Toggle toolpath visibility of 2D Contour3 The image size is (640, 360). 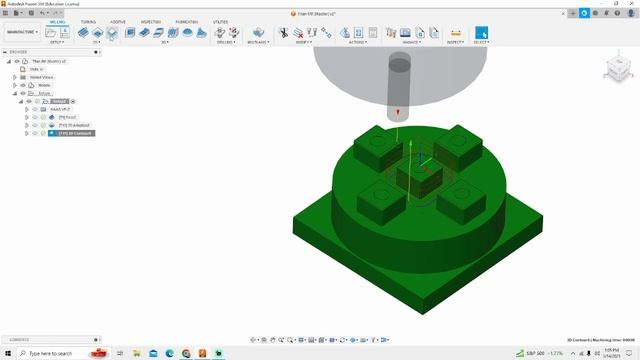35,133
